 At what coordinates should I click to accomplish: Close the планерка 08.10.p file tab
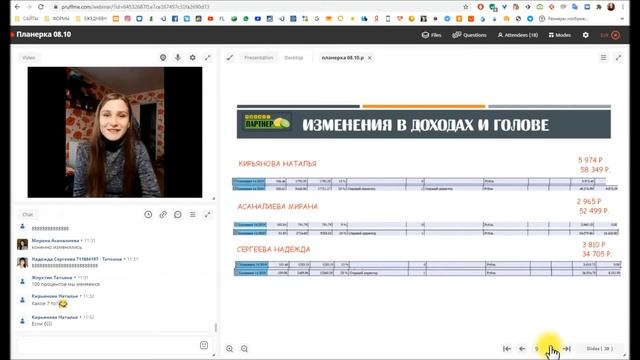(x=370, y=58)
